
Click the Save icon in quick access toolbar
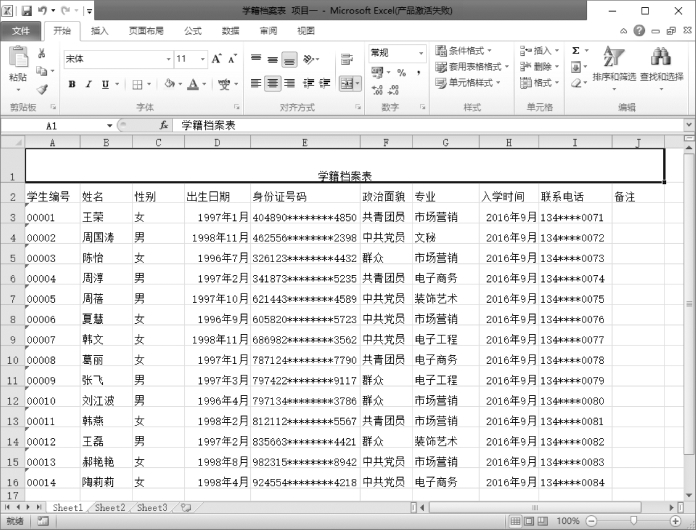pos(27,10)
